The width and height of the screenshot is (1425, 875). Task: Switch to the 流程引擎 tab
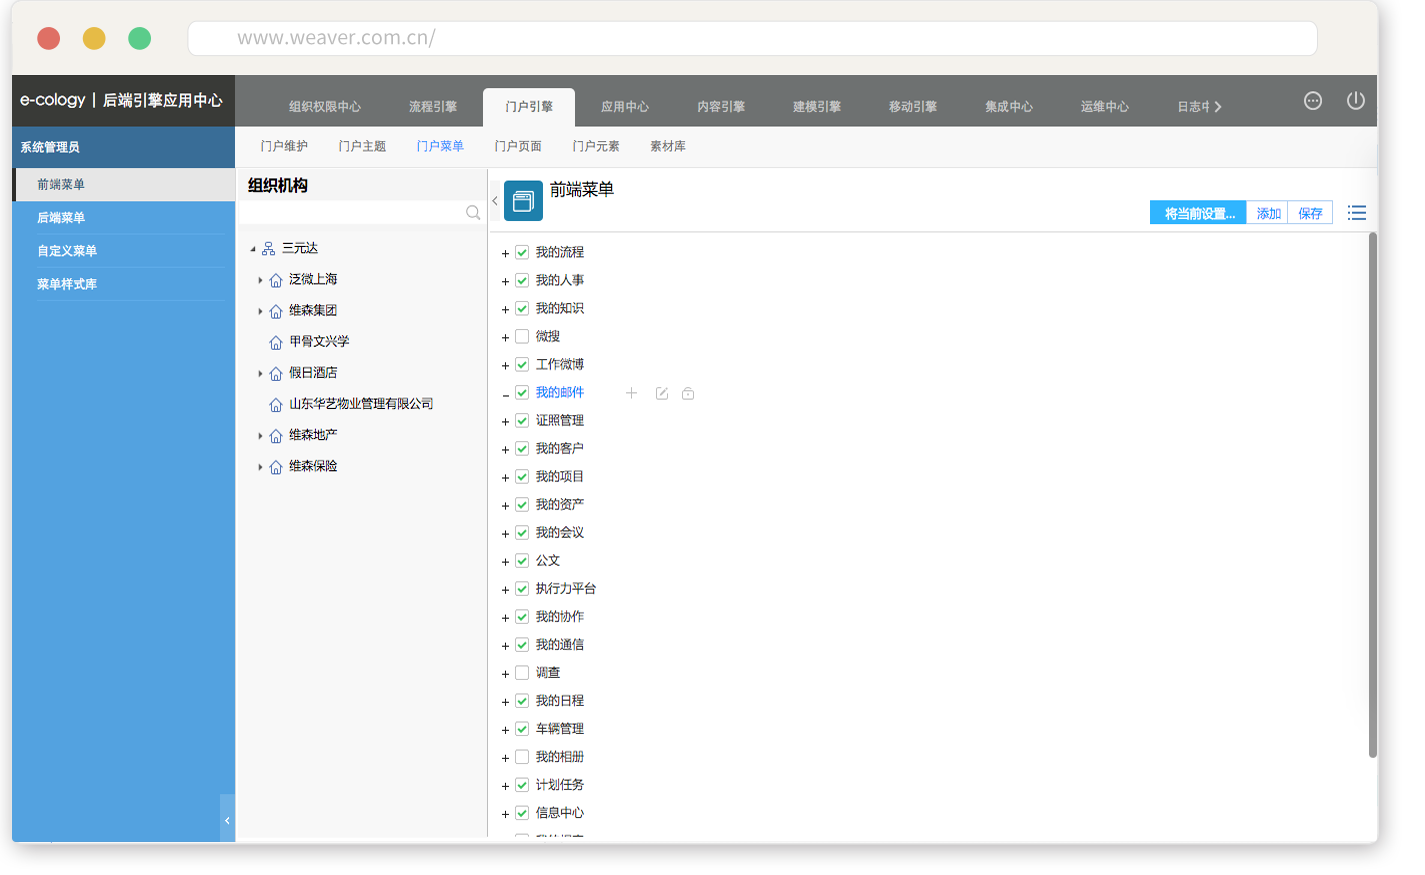click(432, 107)
